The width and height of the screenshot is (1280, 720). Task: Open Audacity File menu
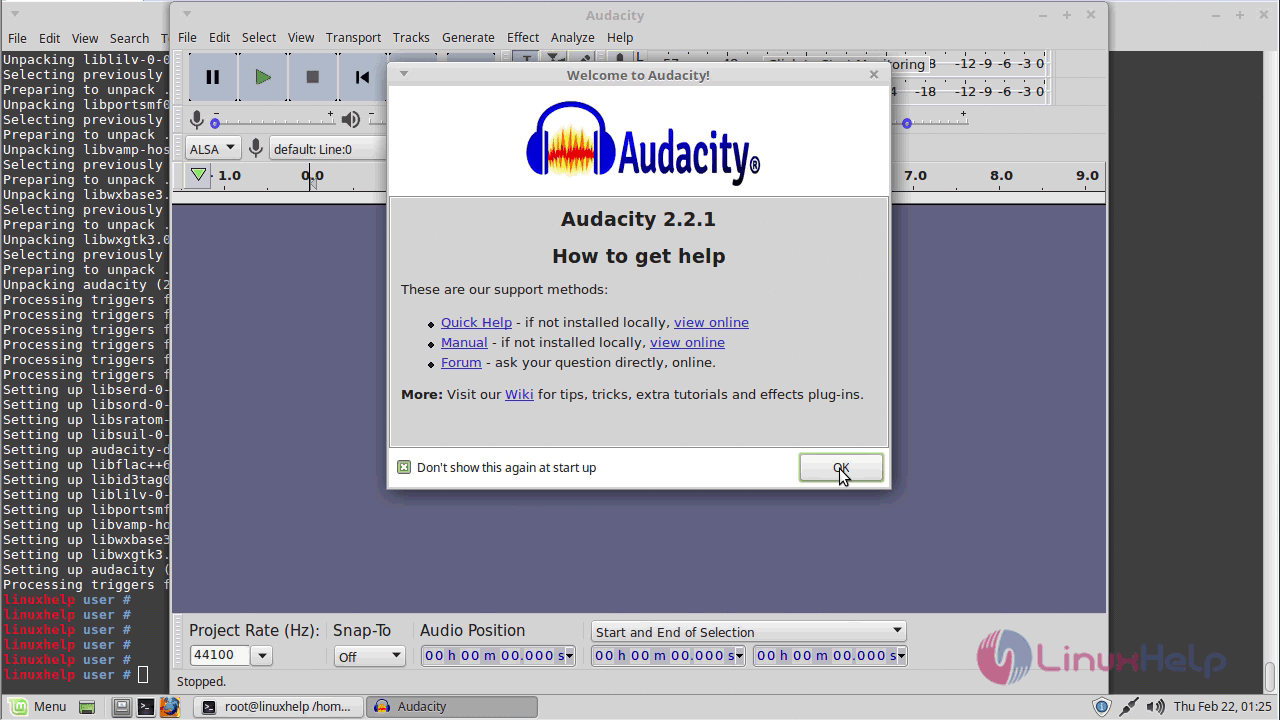click(x=187, y=37)
